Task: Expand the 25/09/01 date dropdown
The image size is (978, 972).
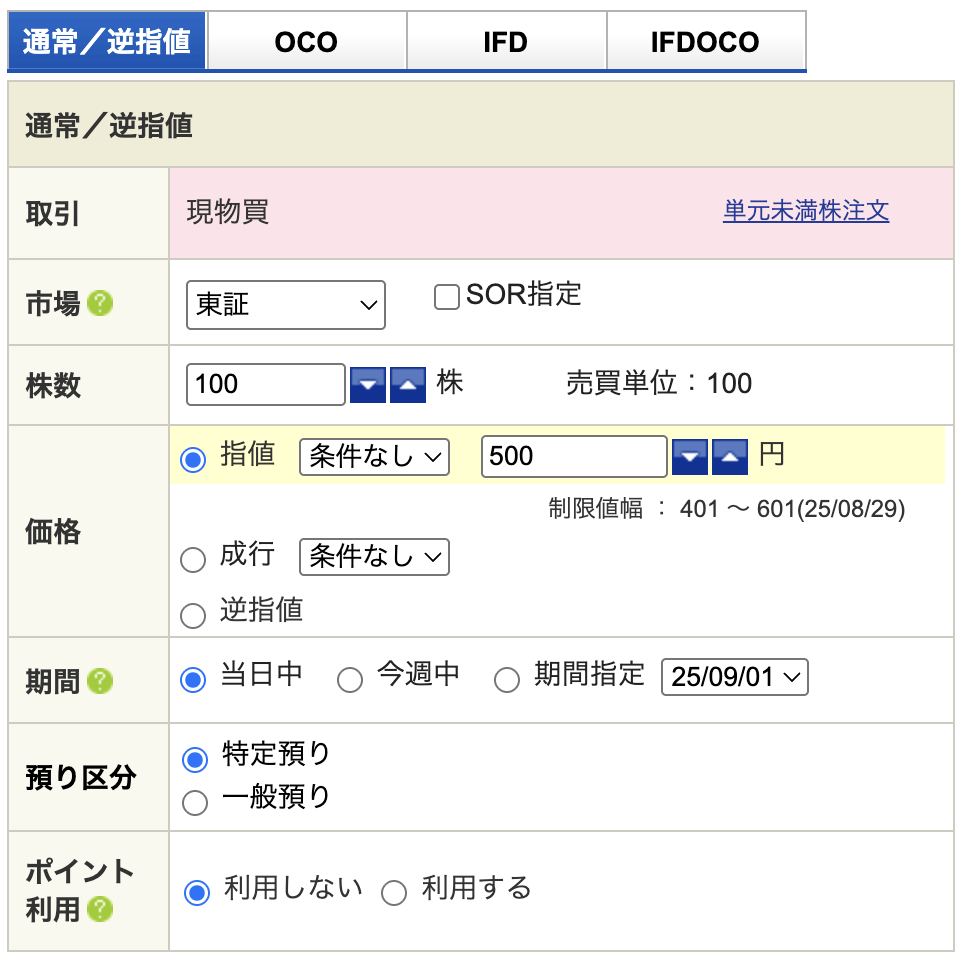Action: pos(734,677)
